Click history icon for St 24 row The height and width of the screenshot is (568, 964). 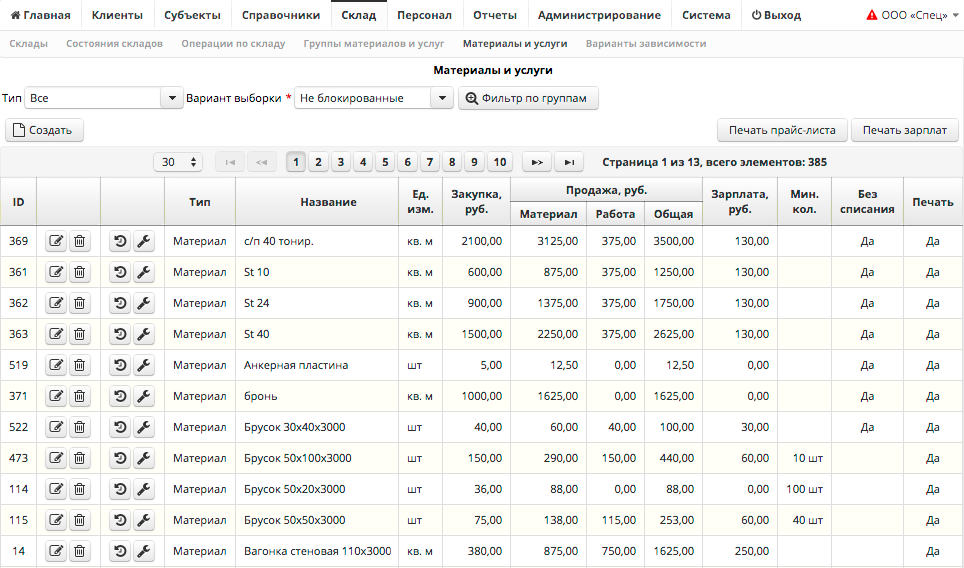120,303
